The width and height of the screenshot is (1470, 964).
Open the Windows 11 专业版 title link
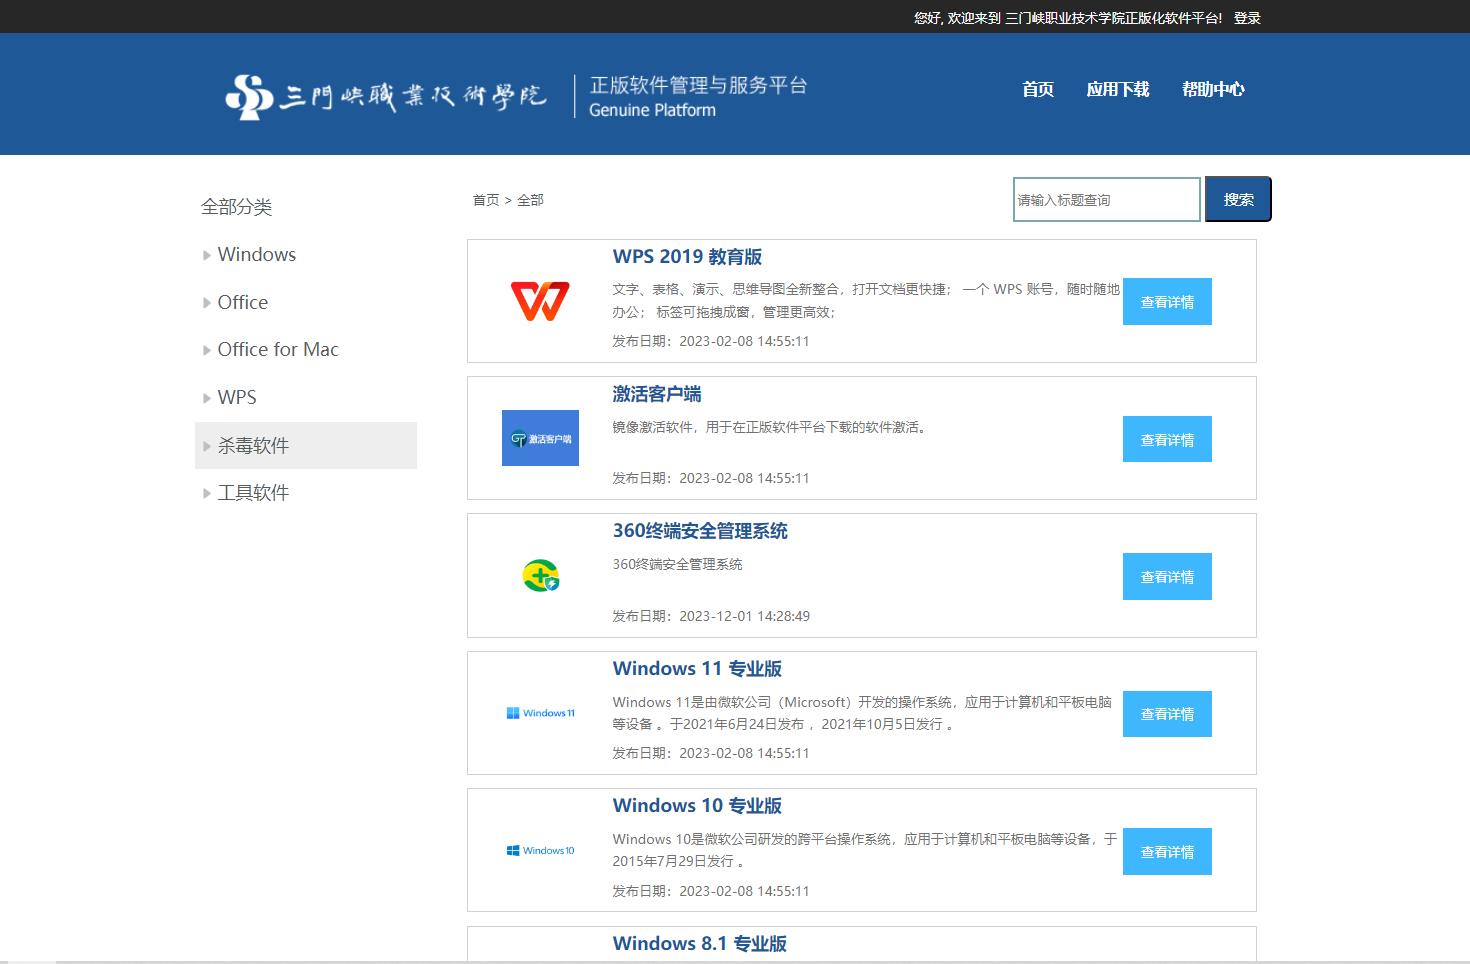[x=697, y=669]
